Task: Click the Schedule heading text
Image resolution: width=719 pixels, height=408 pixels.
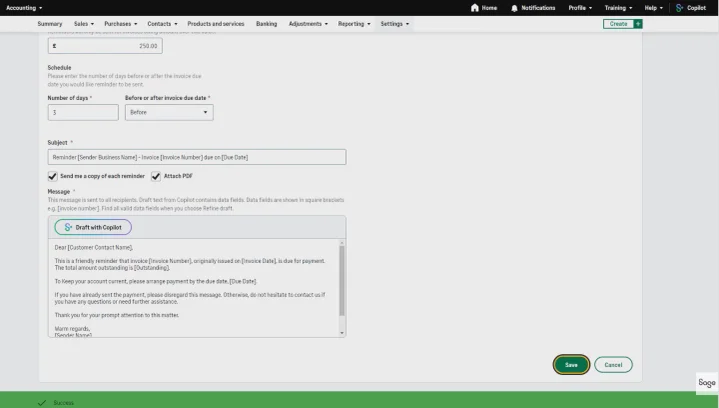Action: pos(59,67)
